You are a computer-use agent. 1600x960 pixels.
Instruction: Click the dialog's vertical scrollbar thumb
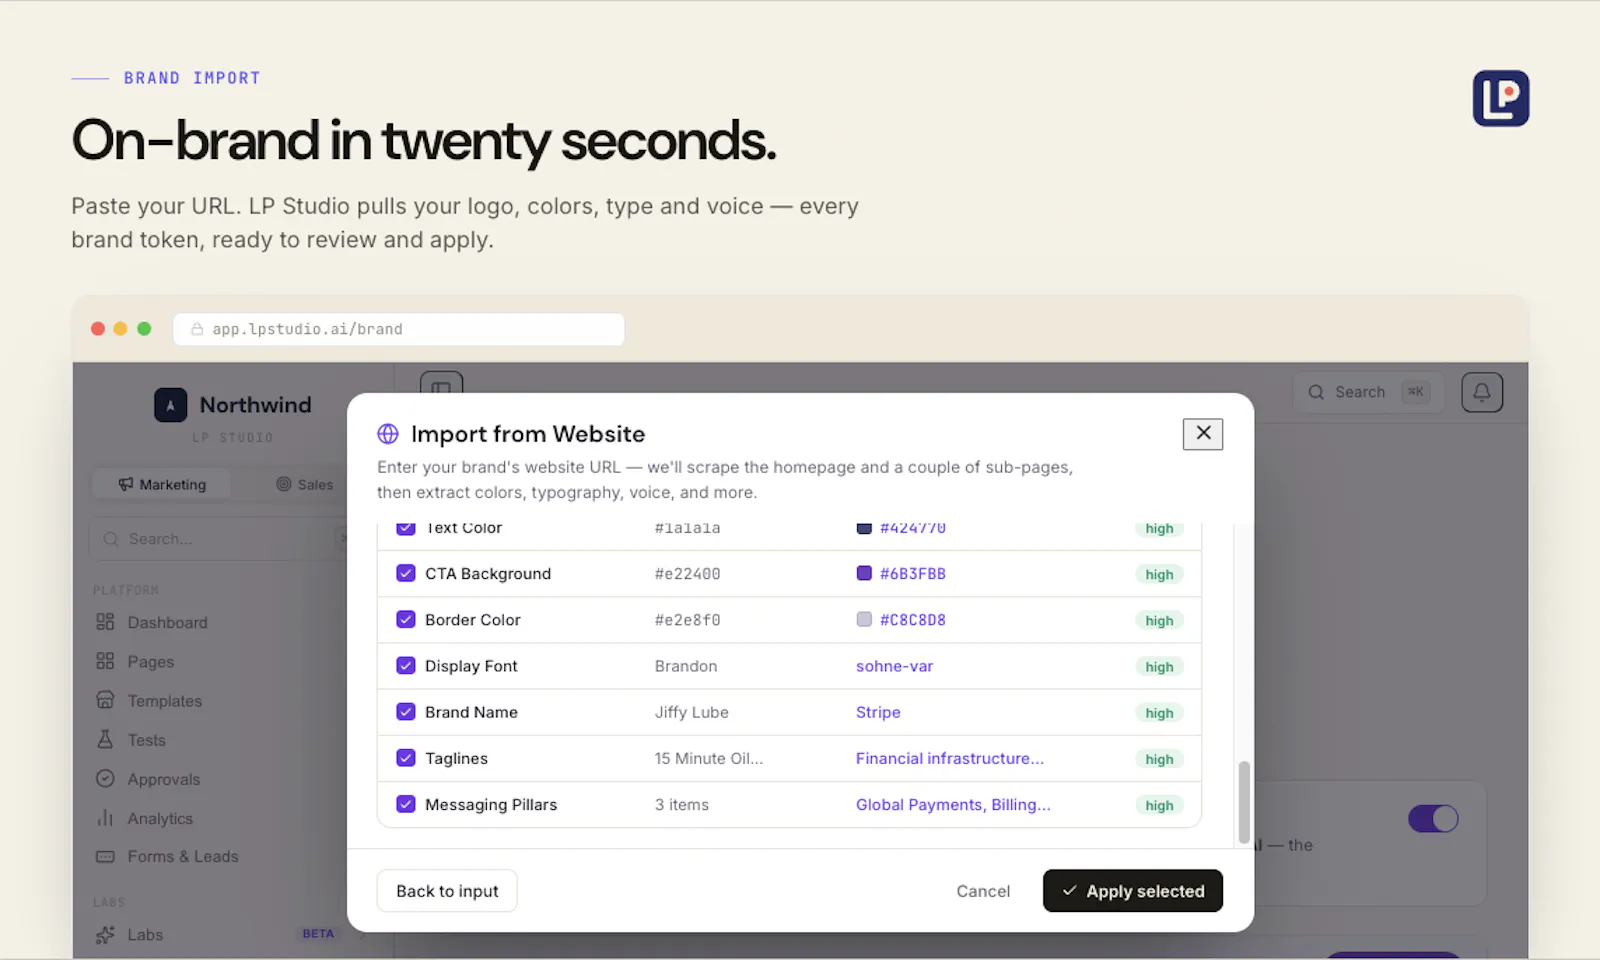click(1244, 802)
